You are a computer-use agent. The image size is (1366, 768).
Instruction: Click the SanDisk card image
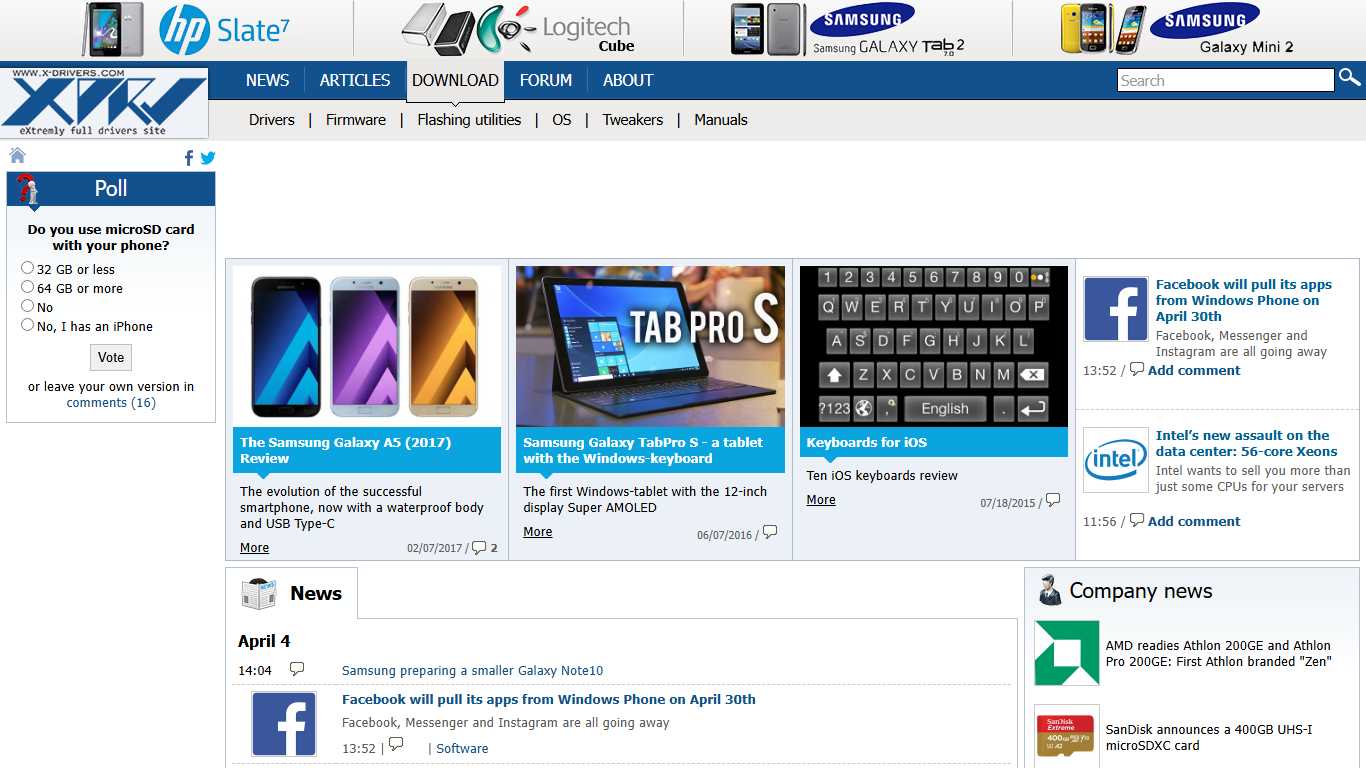(1067, 736)
